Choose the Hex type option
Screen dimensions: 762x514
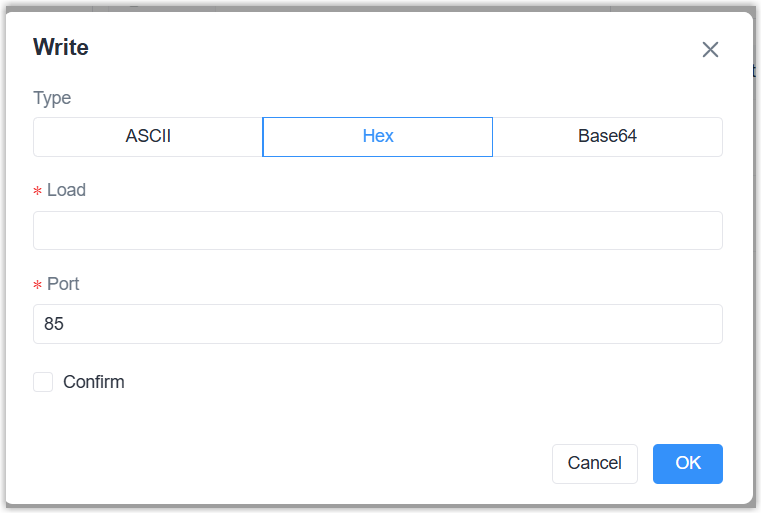tap(377, 137)
